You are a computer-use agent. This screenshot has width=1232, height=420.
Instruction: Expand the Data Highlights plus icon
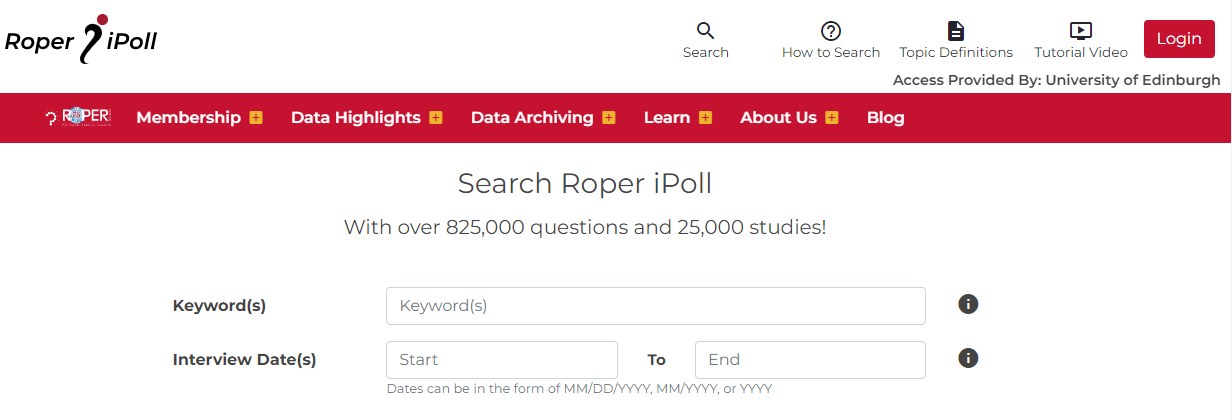pos(436,118)
